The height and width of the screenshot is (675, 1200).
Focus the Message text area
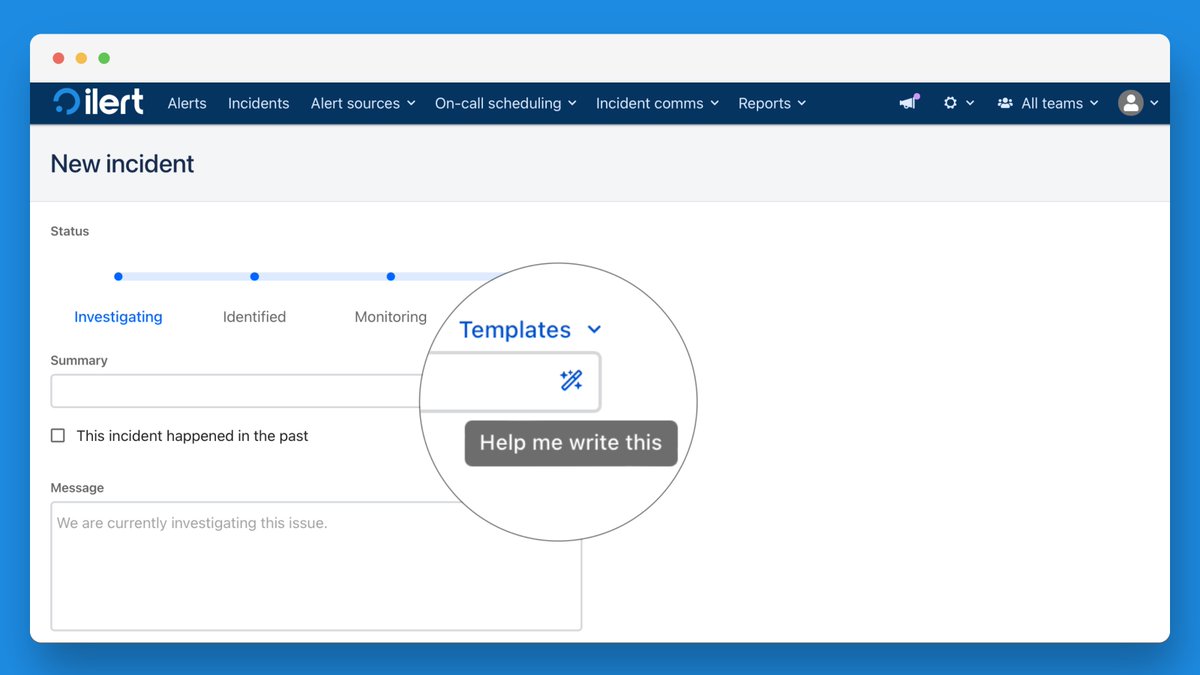click(x=316, y=566)
